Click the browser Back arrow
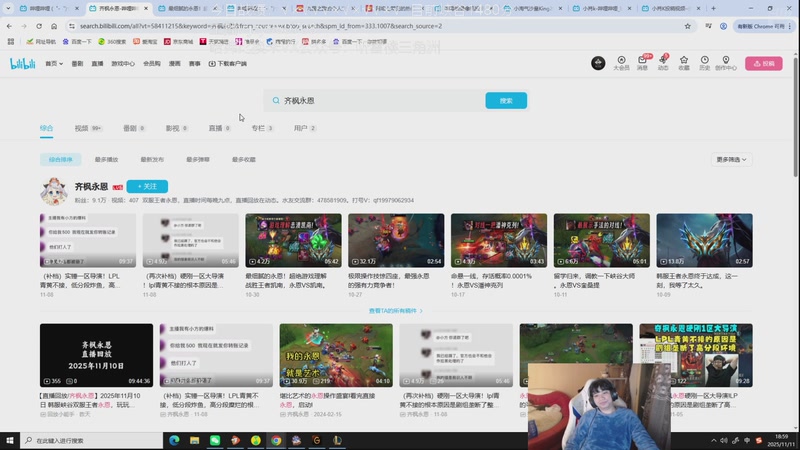The height and width of the screenshot is (450, 800). click(9, 26)
